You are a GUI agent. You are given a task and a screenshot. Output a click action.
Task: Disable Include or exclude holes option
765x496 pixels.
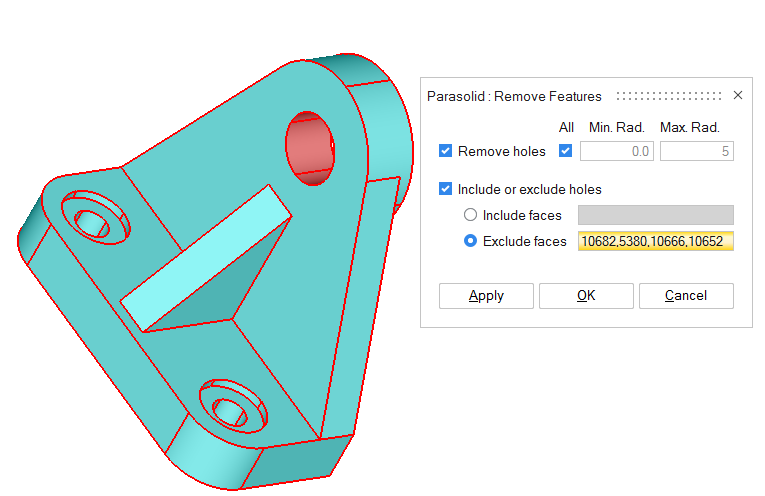pos(446,189)
